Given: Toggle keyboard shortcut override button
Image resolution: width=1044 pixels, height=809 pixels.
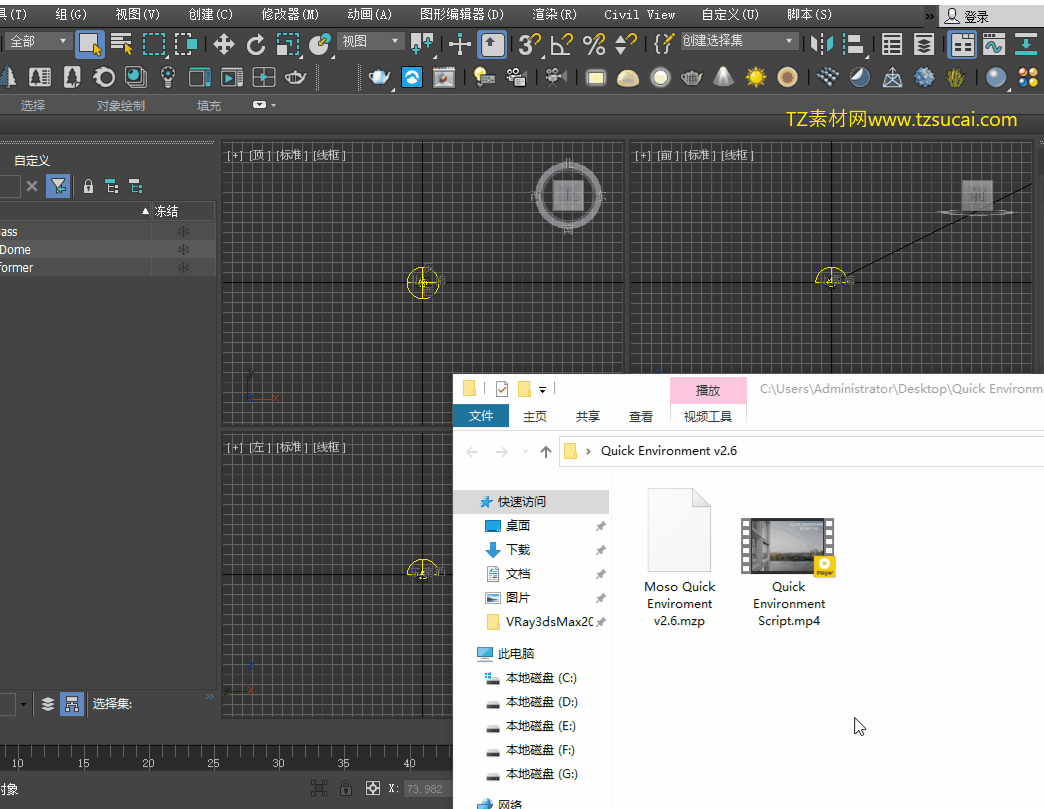Looking at the screenshot, I should (x=492, y=44).
